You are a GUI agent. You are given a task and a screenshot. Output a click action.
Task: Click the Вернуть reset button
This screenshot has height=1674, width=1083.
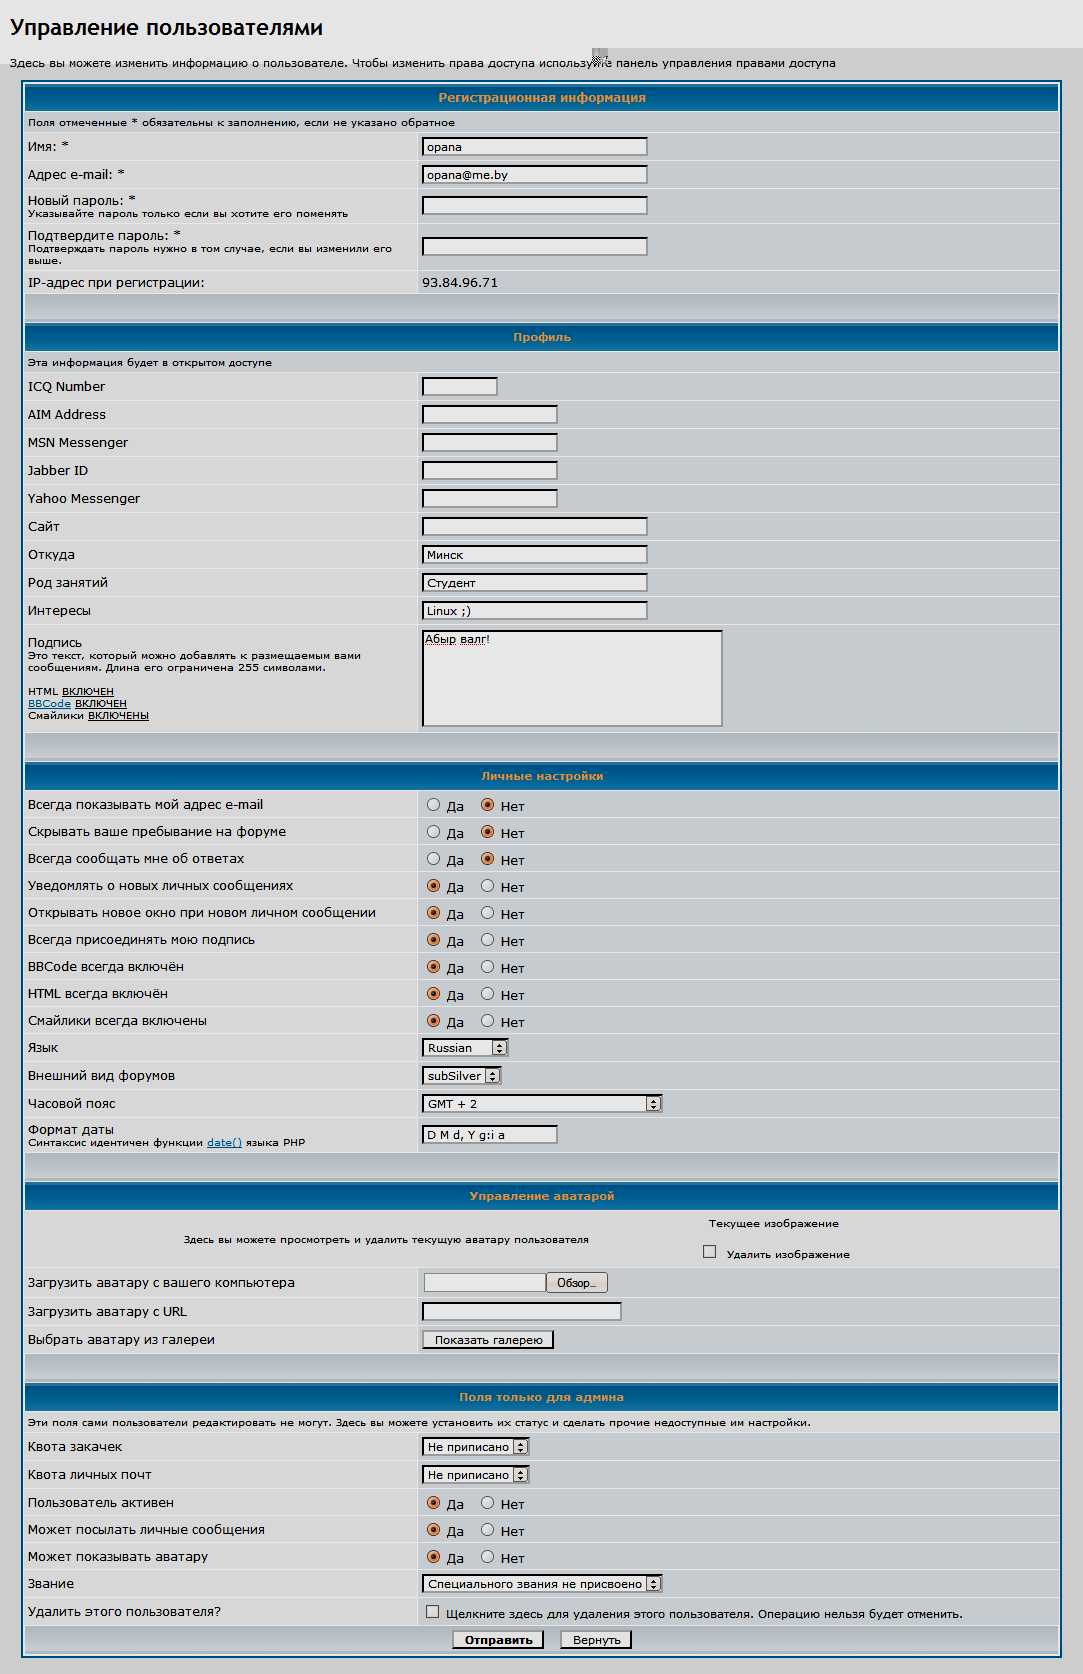coord(596,1640)
